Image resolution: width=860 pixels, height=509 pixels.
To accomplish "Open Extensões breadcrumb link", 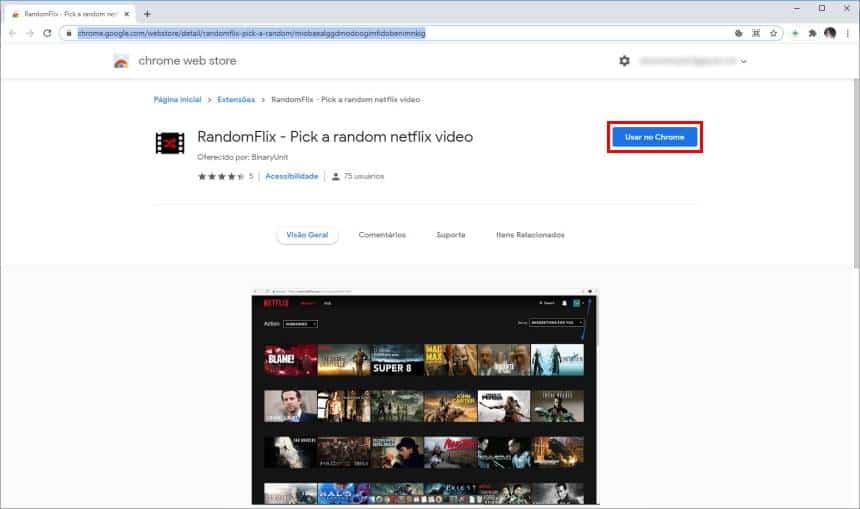I will click(236, 100).
